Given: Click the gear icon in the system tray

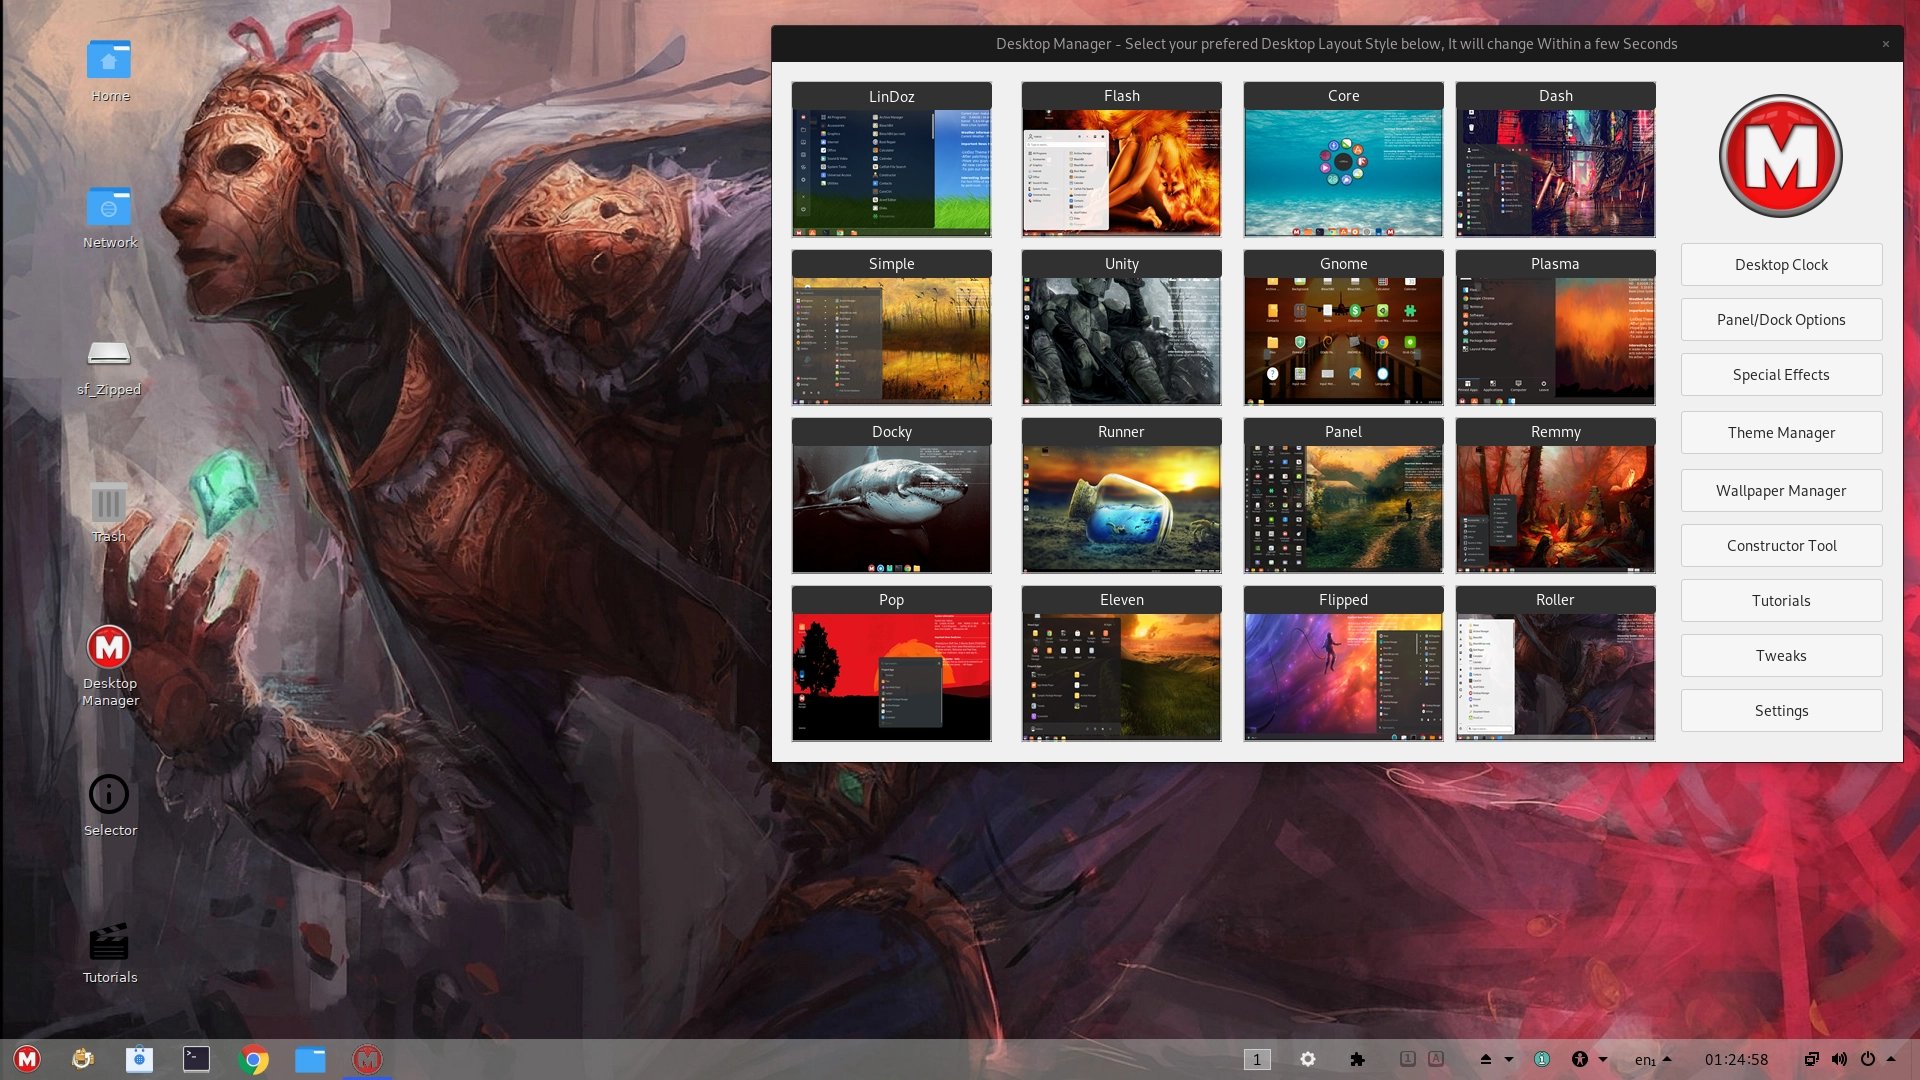Looking at the screenshot, I should [x=1307, y=1059].
